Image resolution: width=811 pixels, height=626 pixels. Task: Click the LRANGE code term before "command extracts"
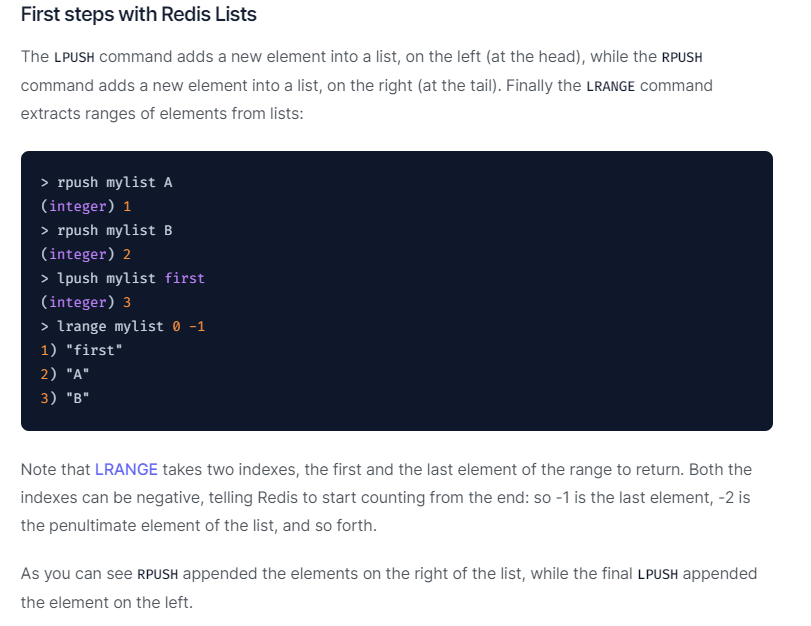(610, 86)
